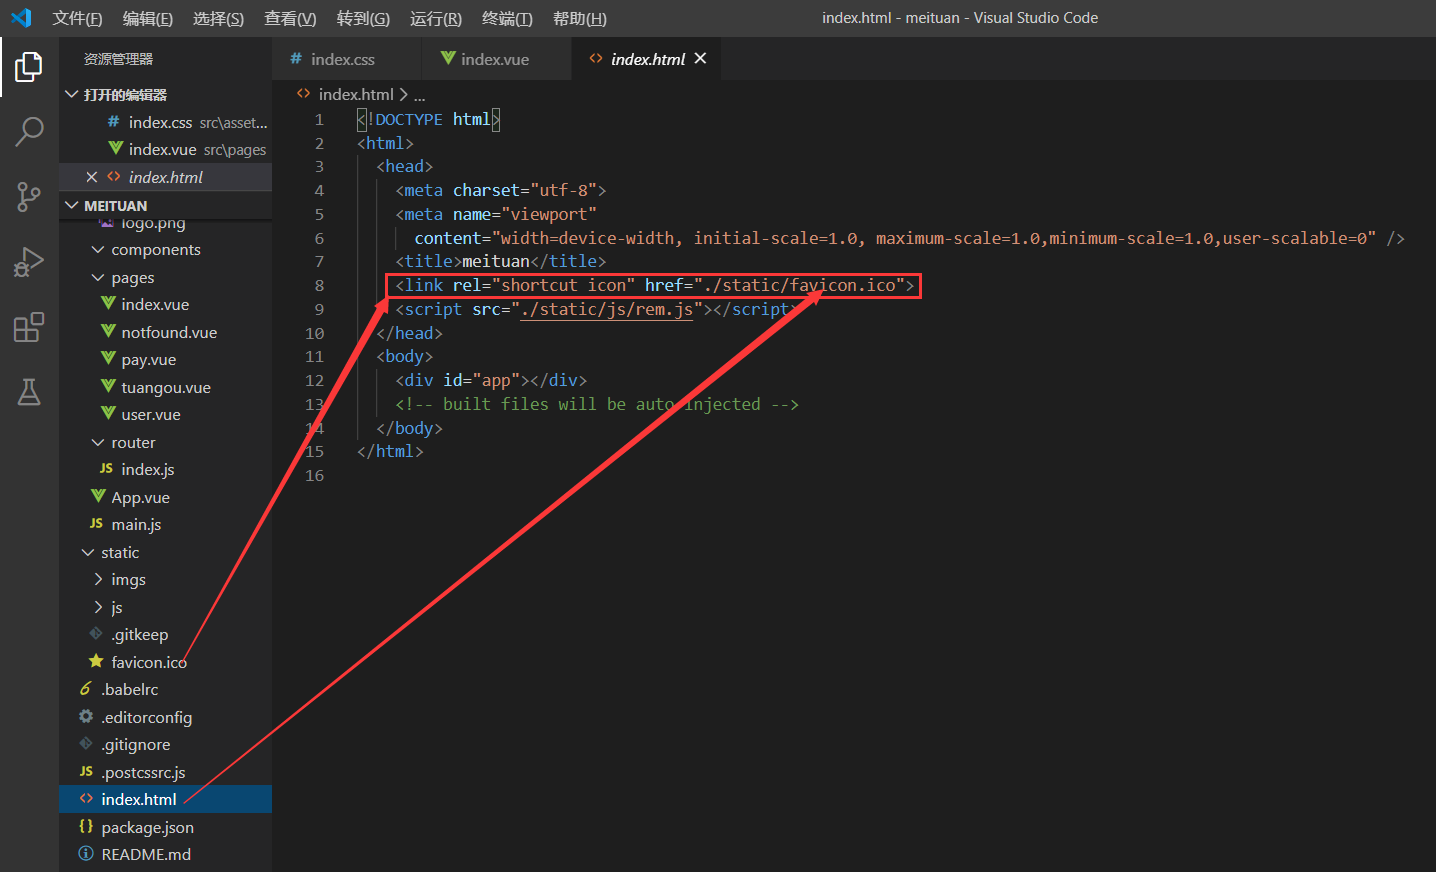Select index.html in project tree
The height and width of the screenshot is (872, 1436).
pyautogui.click(x=166, y=799)
